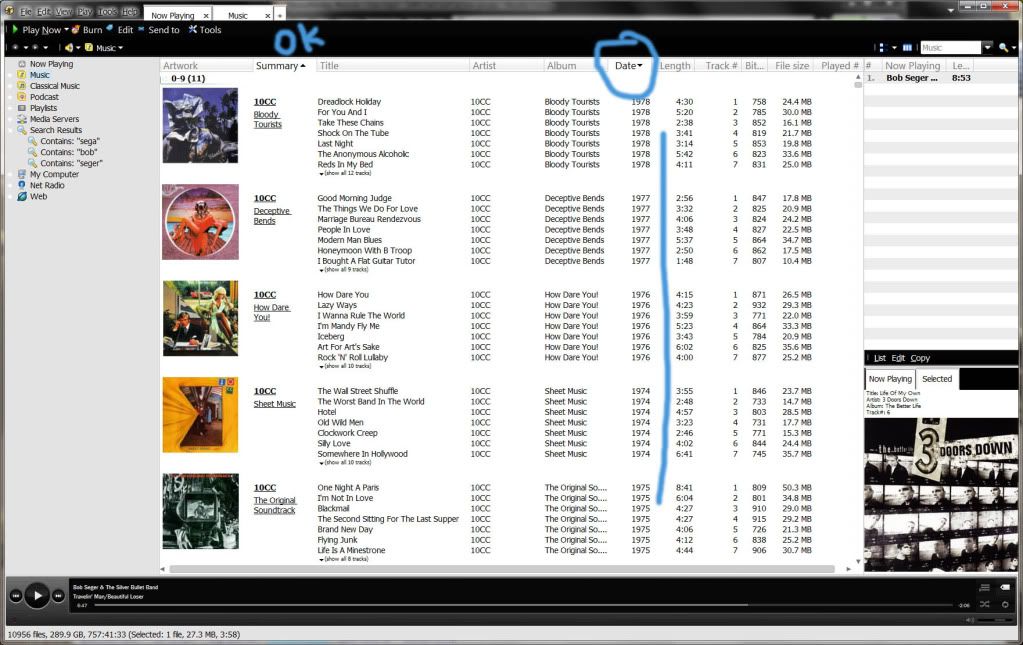This screenshot has width=1023, height=645.
Task: Switch to the Selected tab in preview
Action: (937, 379)
